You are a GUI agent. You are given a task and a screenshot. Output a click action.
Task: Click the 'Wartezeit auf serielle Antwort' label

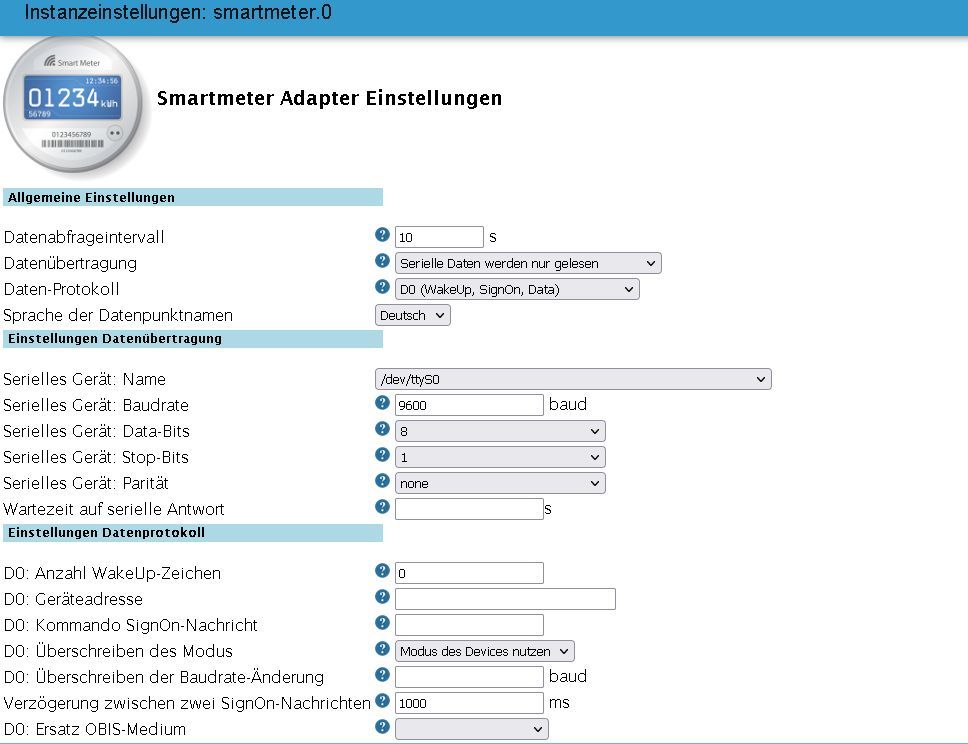point(114,509)
